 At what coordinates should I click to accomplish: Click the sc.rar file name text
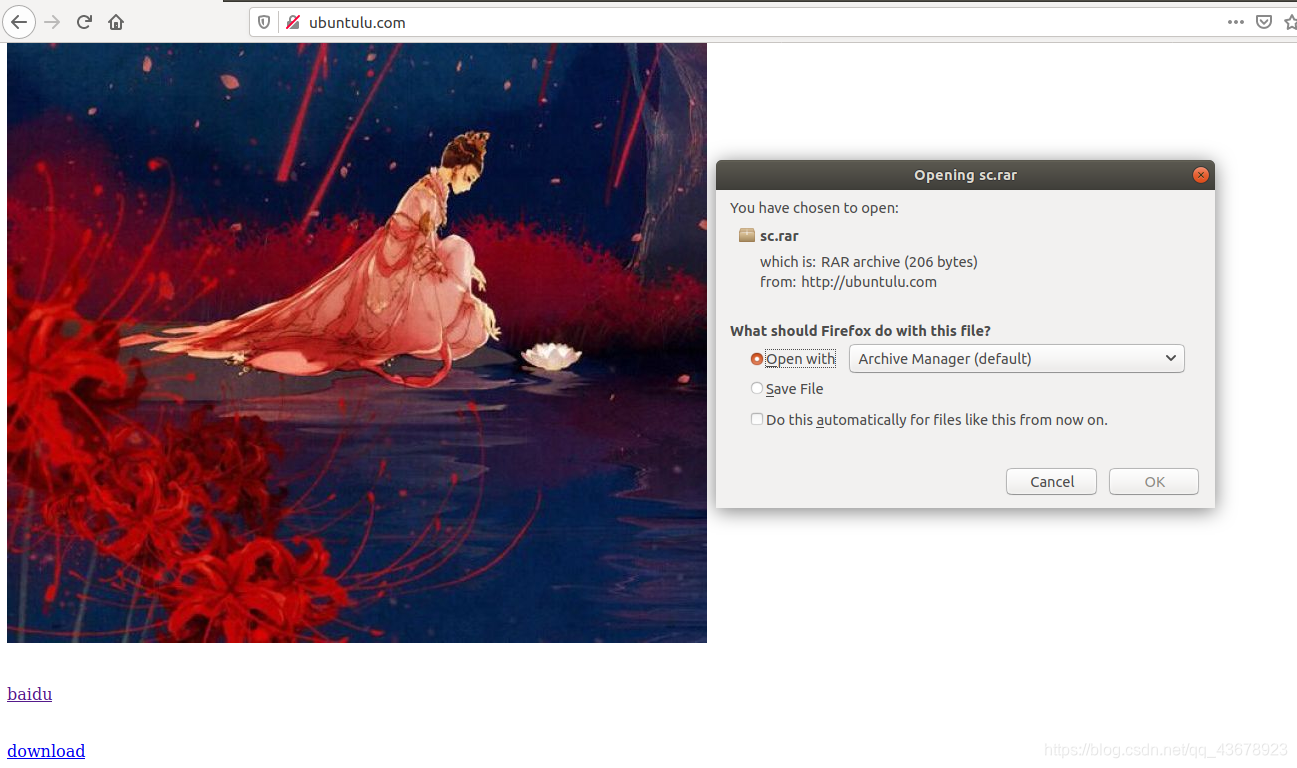(779, 236)
